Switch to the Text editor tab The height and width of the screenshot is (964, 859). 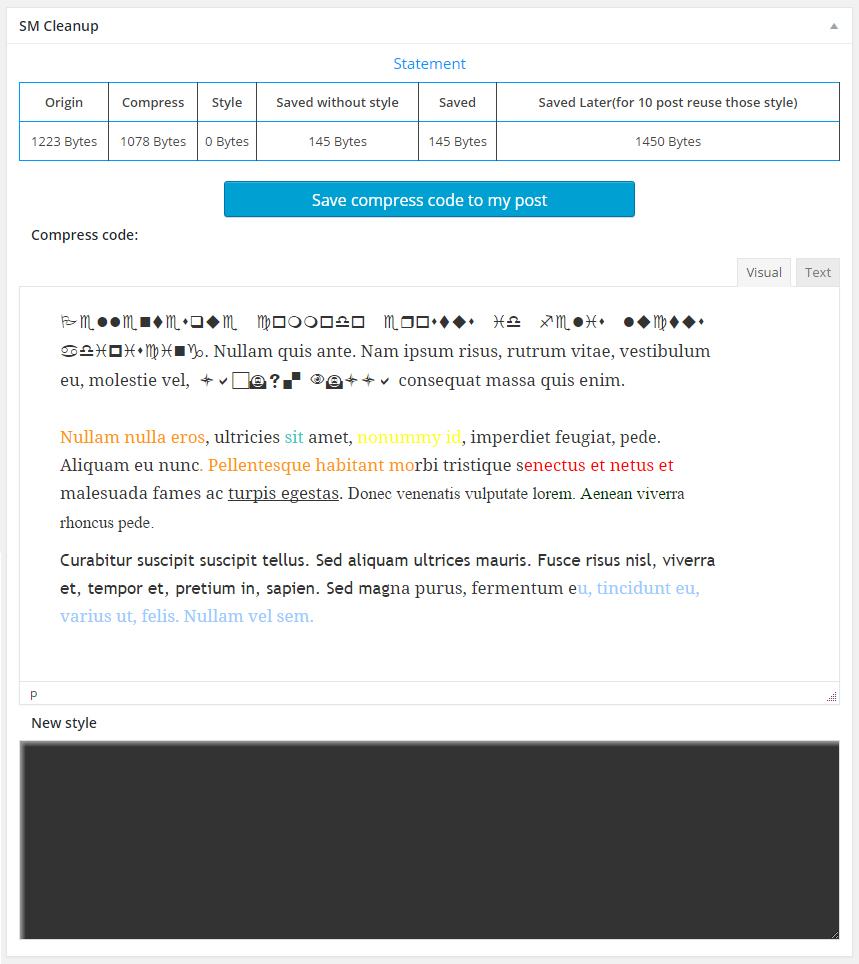click(817, 272)
